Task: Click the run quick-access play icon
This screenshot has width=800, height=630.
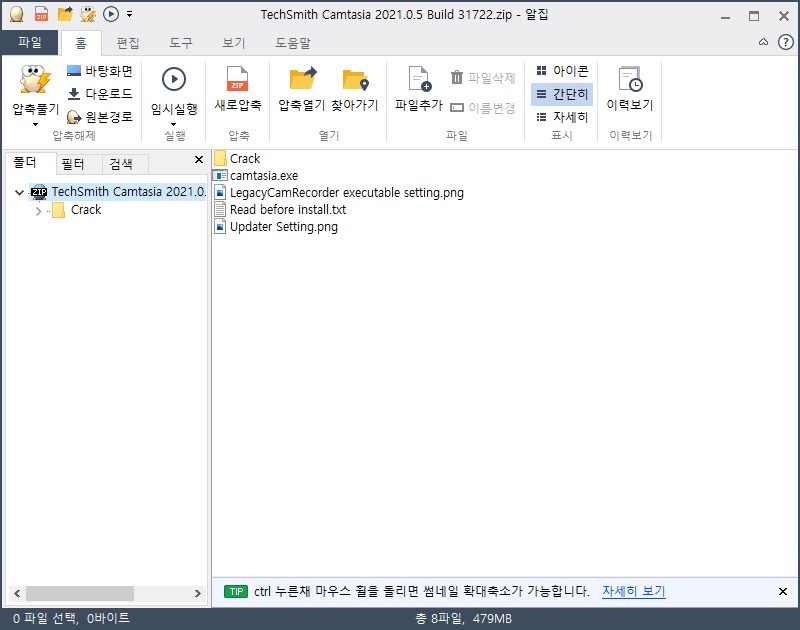Action: 111,14
